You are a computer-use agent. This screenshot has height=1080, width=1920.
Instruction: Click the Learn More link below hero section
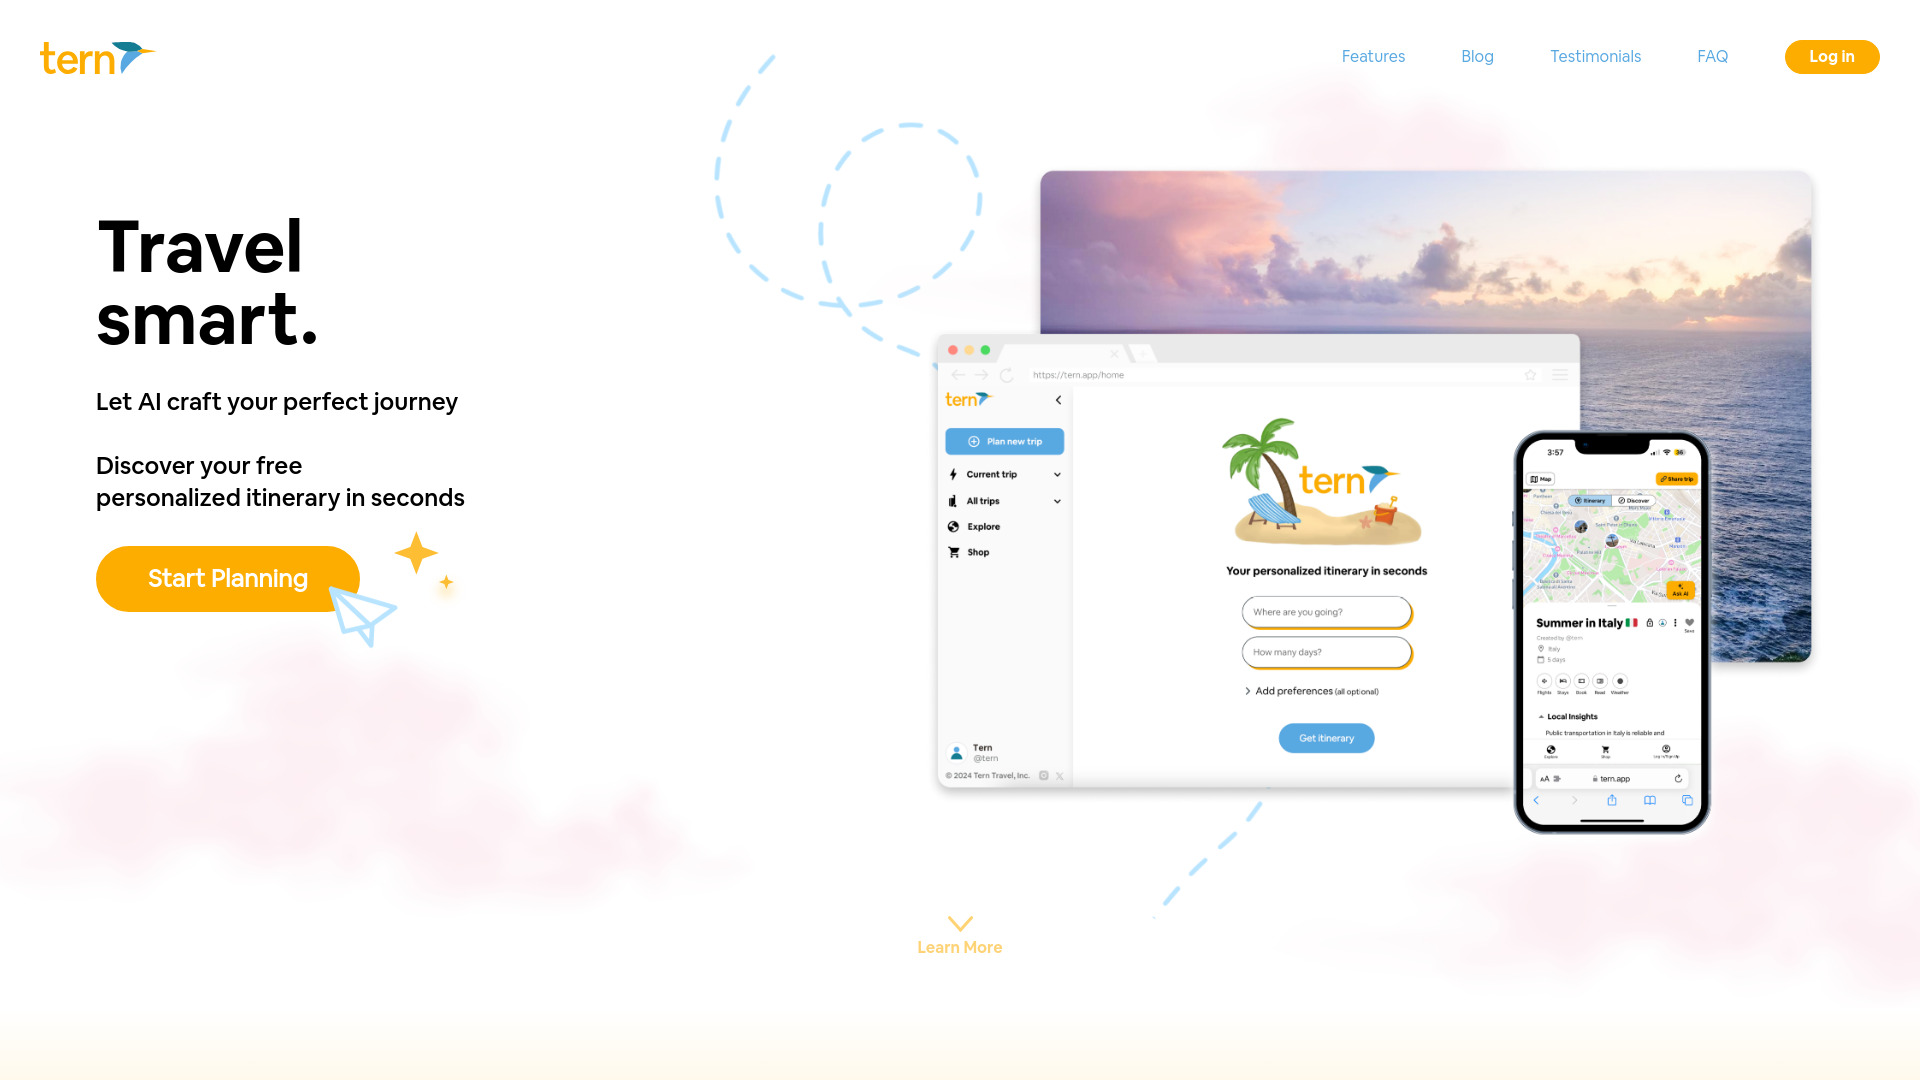pos(960,947)
